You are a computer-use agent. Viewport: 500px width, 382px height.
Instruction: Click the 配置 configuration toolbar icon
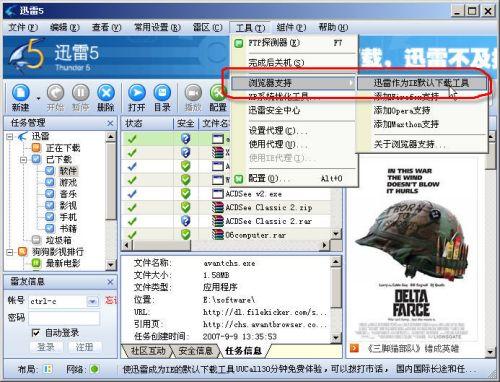coord(218,97)
